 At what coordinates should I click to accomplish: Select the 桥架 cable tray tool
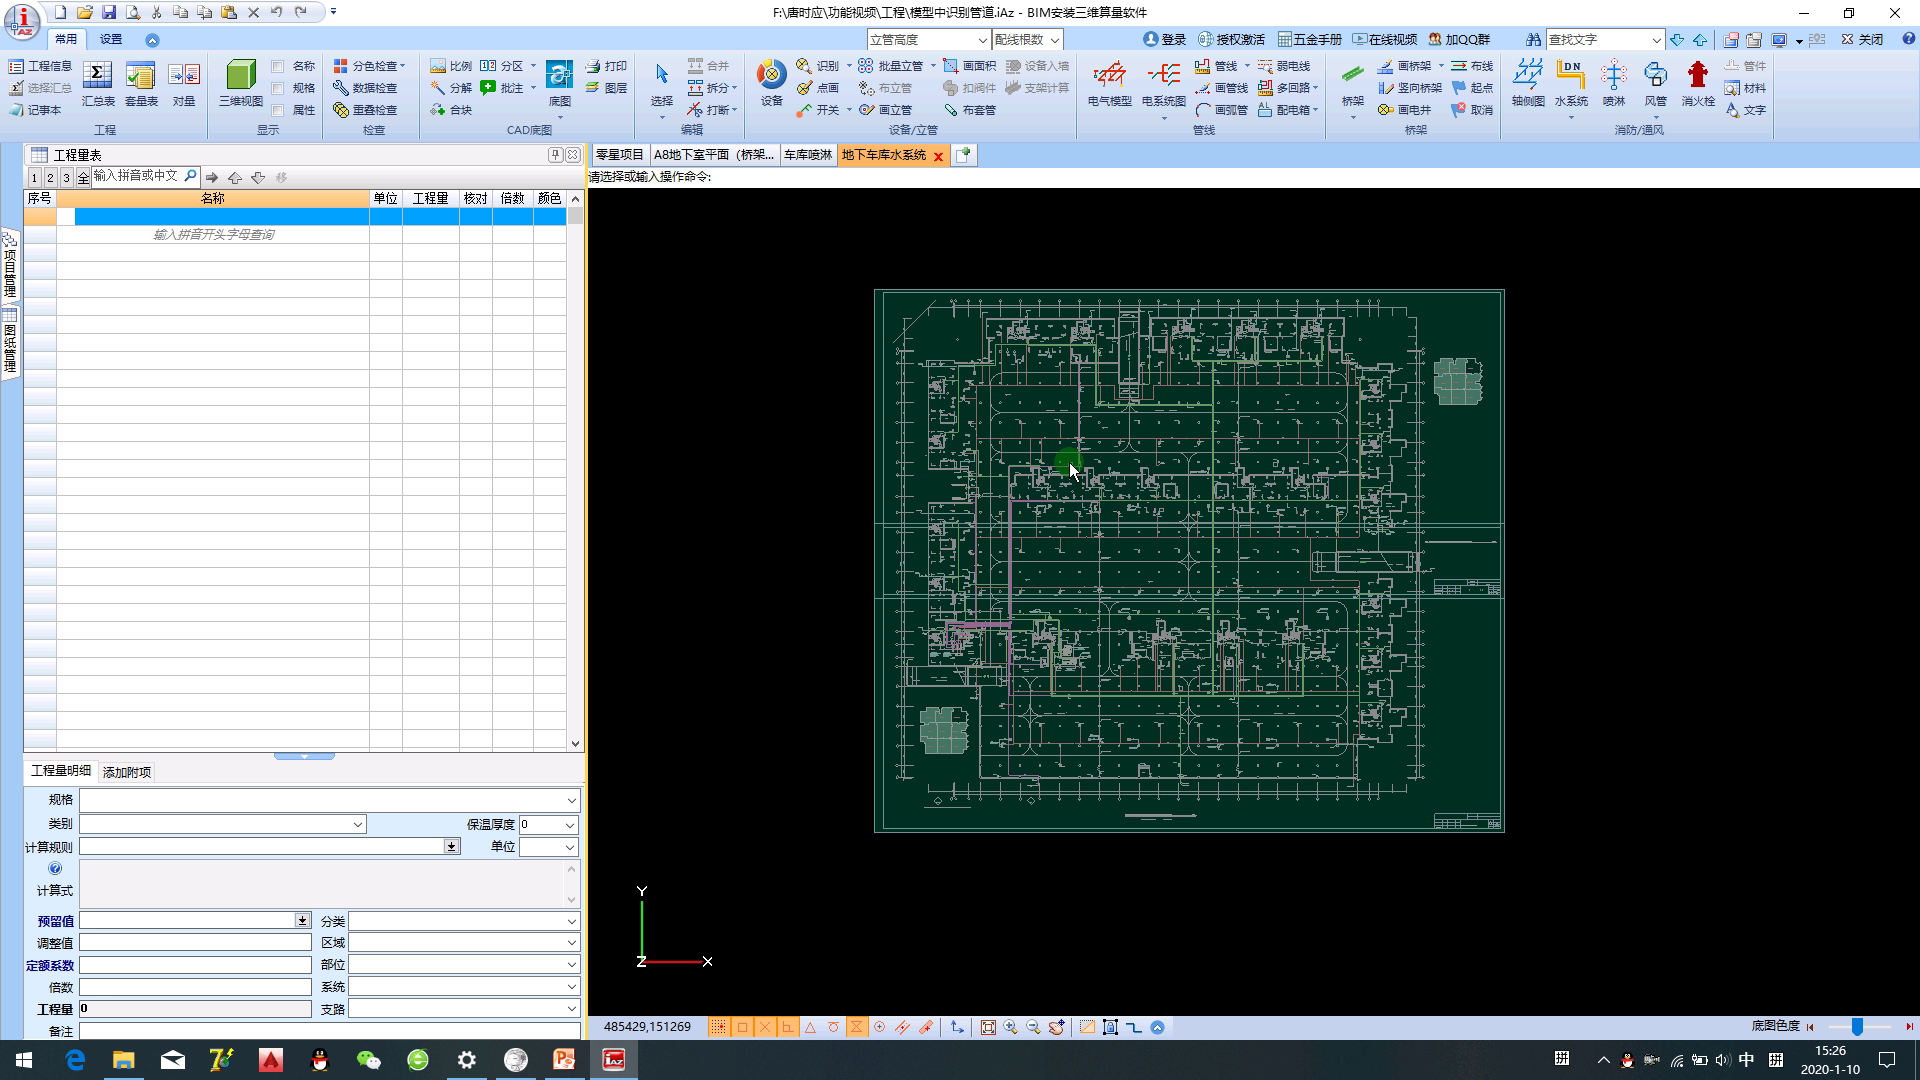[x=1353, y=84]
